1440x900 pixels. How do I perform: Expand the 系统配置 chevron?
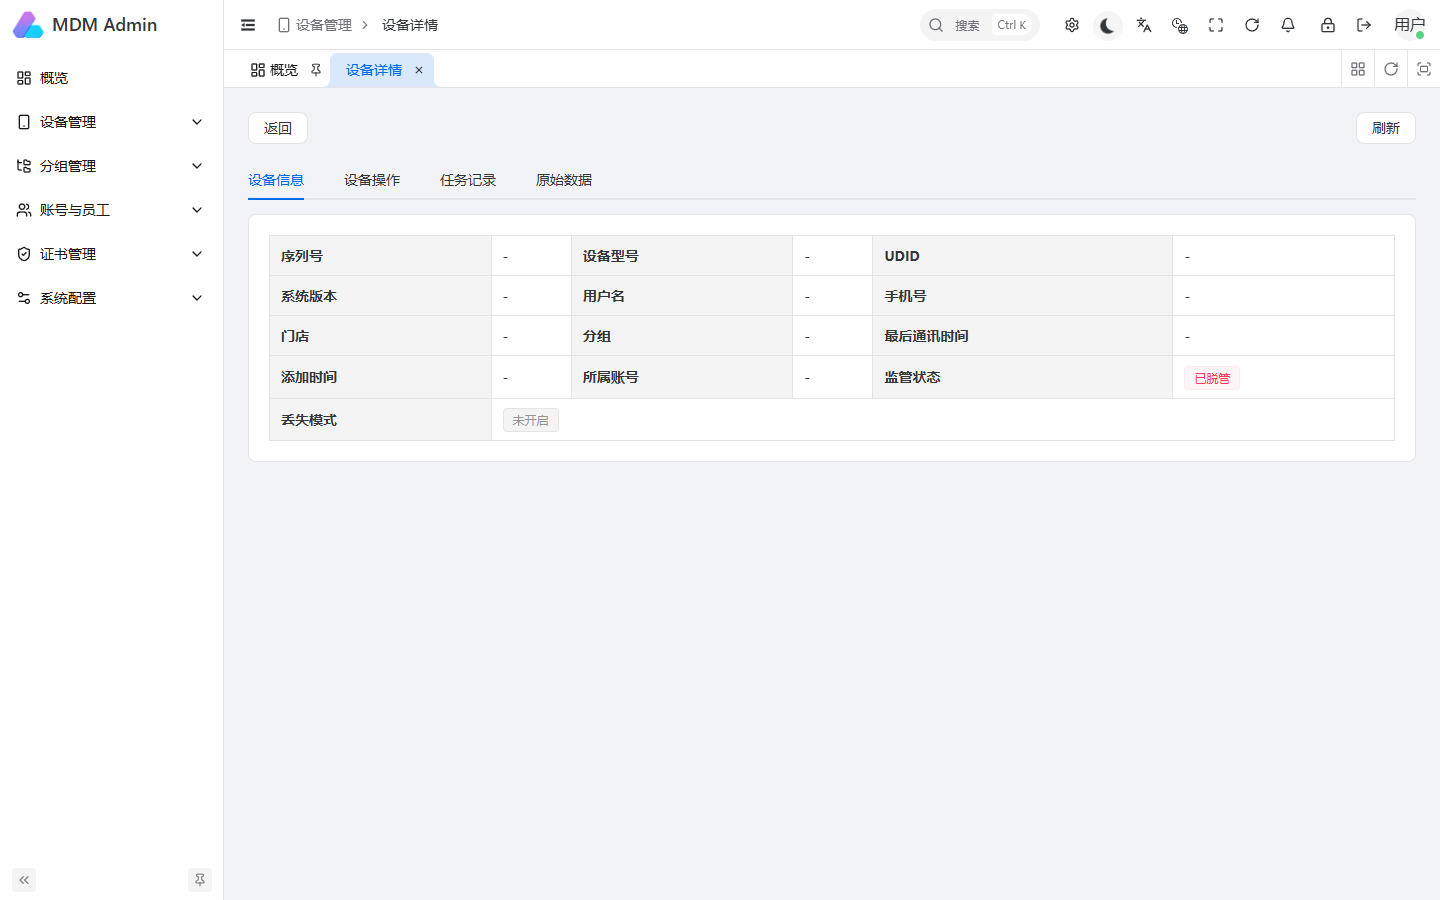click(197, 298)
